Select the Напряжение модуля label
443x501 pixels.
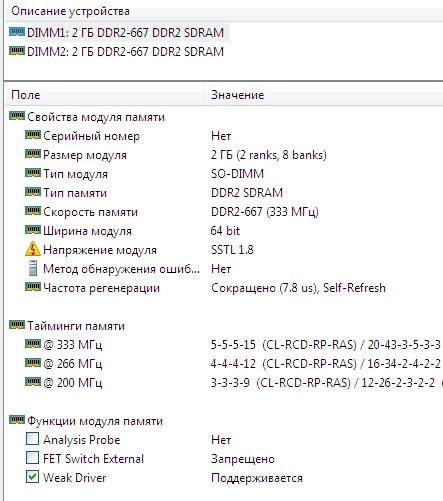(100, 250)
